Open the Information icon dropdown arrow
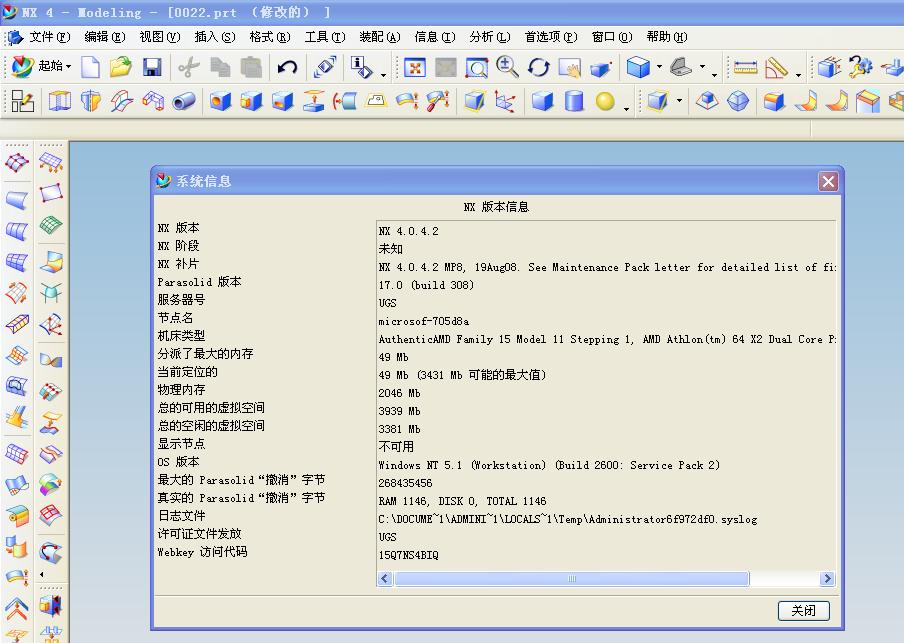 [x=383, y=75]
